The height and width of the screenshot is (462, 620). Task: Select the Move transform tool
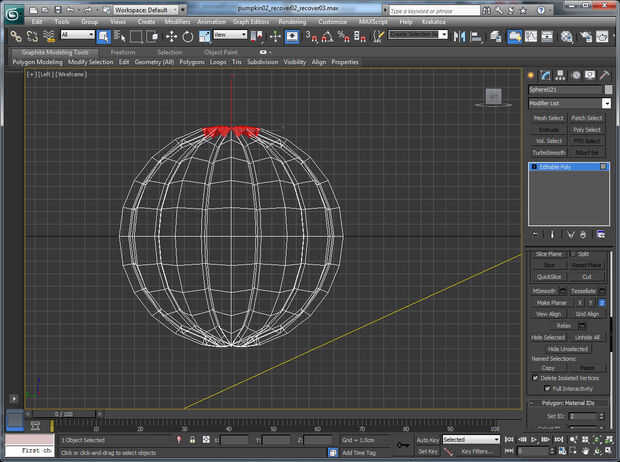pyautogui.click(x=171, y=36)
